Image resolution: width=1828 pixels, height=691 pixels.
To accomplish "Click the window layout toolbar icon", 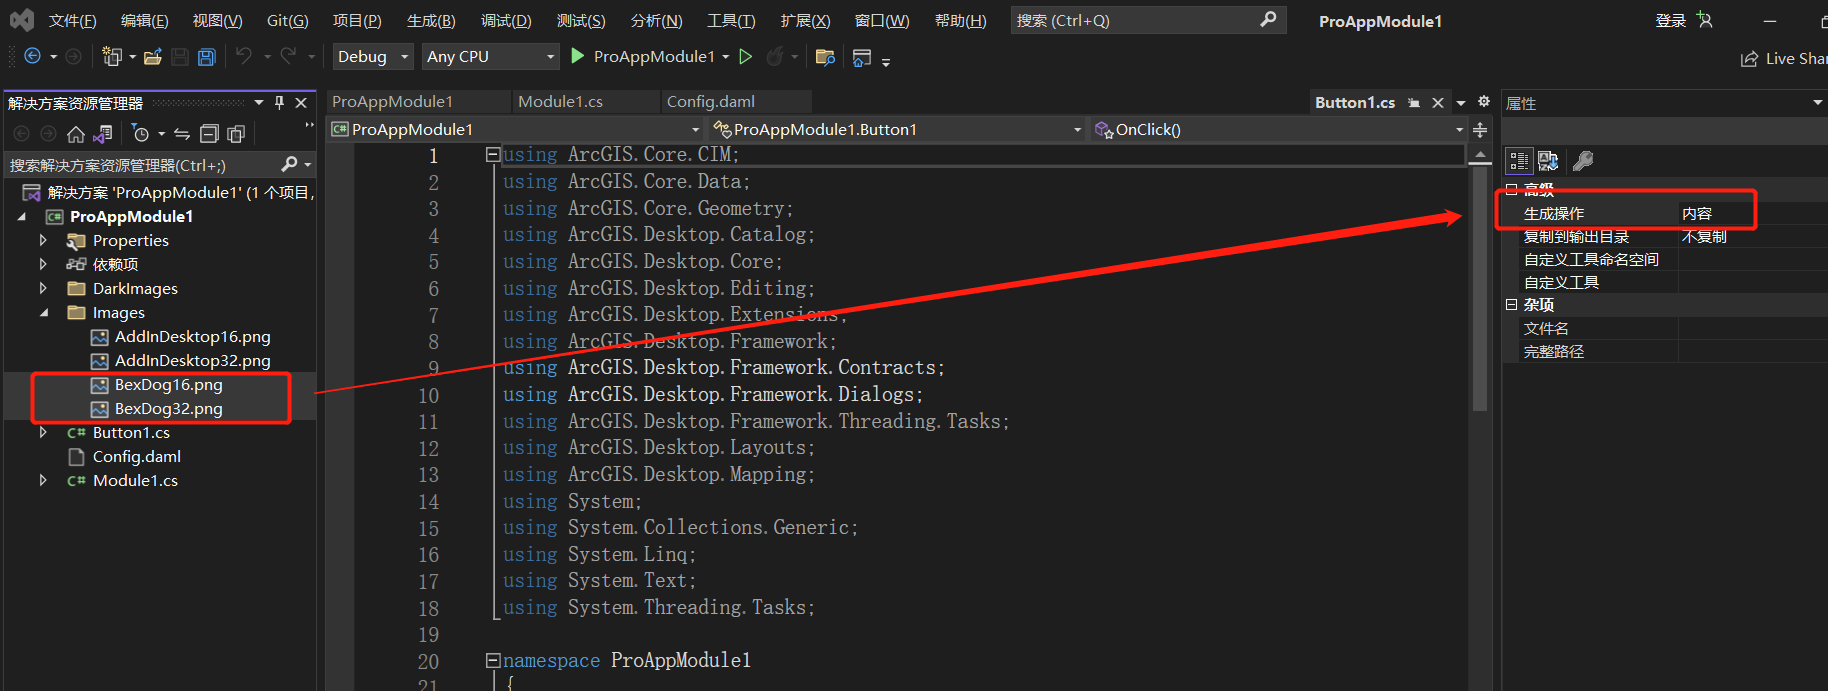I will (x=862, y=58).
